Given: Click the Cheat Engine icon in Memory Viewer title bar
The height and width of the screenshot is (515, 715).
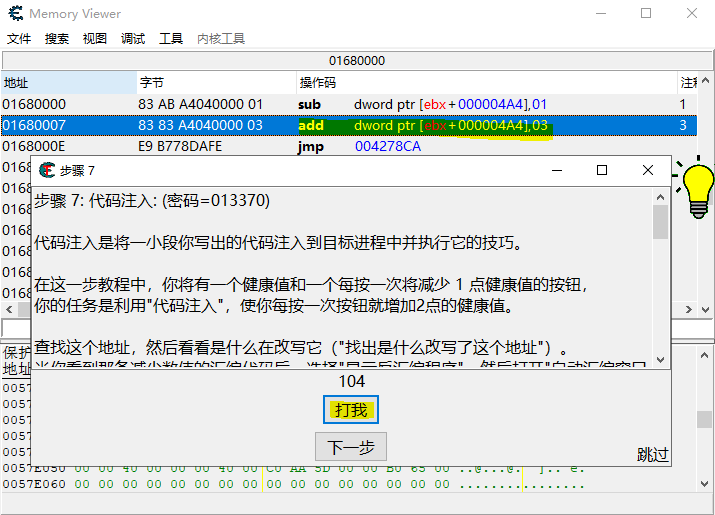Looking at the screenshot, I should [16, 13].
